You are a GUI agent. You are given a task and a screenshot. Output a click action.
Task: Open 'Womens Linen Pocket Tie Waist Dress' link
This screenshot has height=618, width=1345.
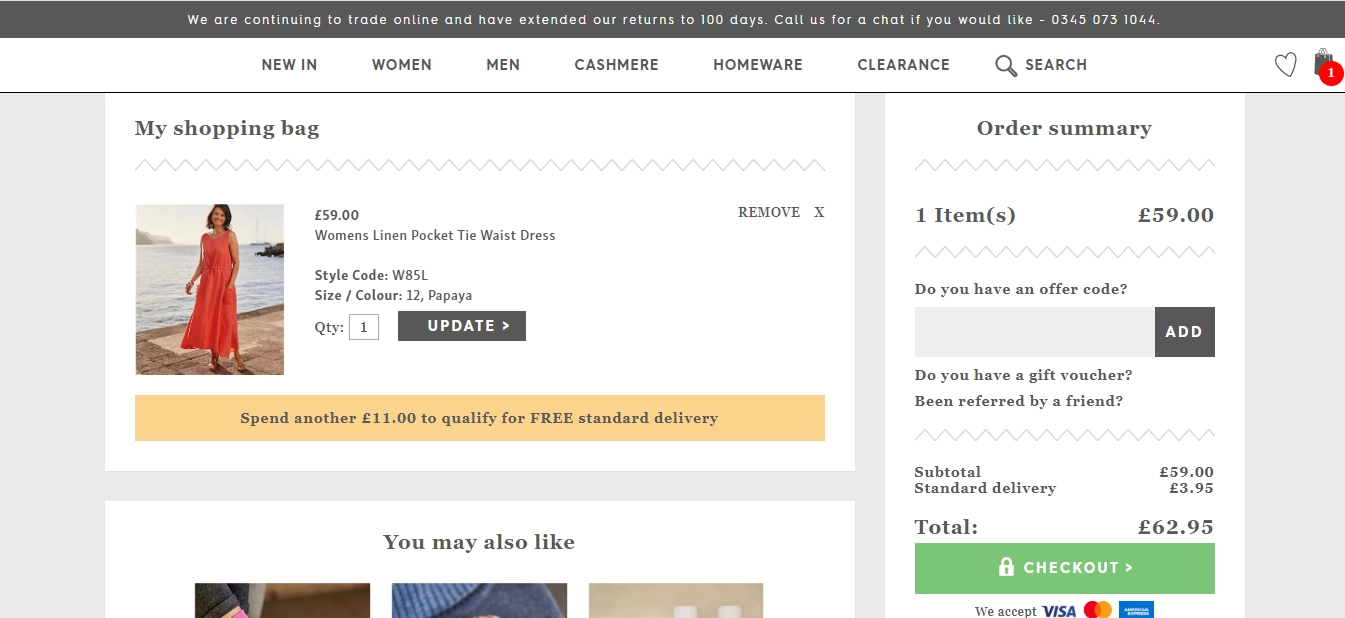coord(435,236)
